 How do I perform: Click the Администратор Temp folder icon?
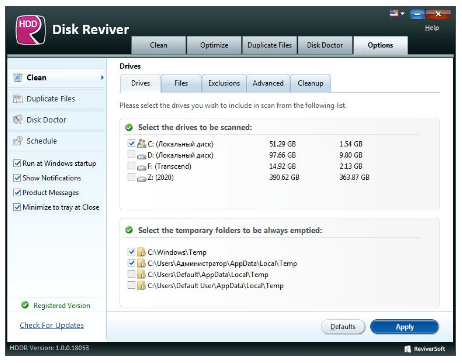tap(141, 263)
